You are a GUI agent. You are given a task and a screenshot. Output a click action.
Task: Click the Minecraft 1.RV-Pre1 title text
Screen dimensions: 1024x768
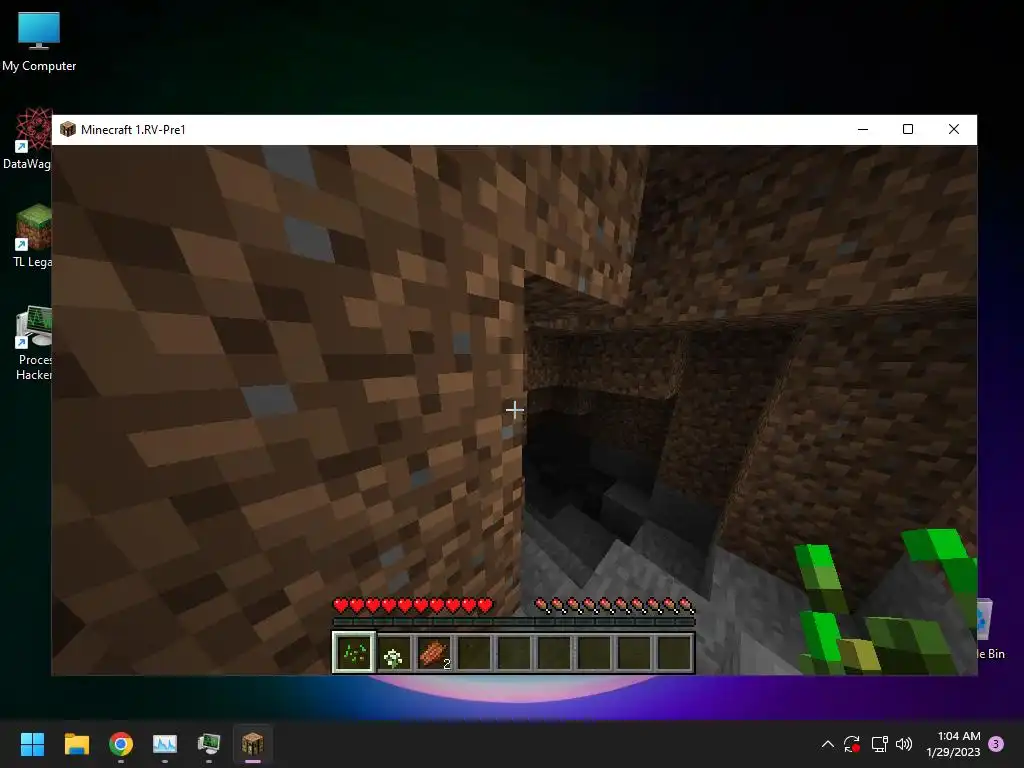133,129
